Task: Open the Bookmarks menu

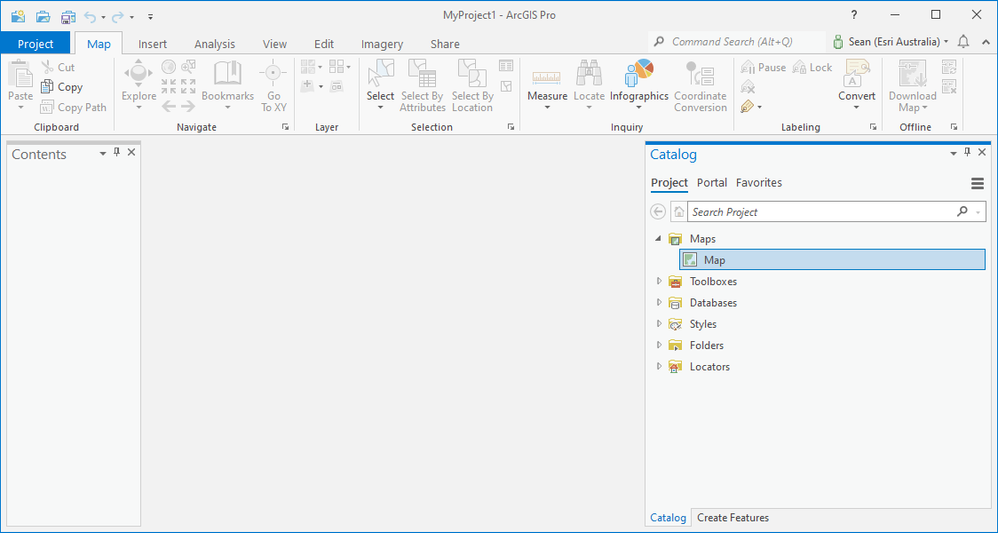Action: [x=227, y=85]
